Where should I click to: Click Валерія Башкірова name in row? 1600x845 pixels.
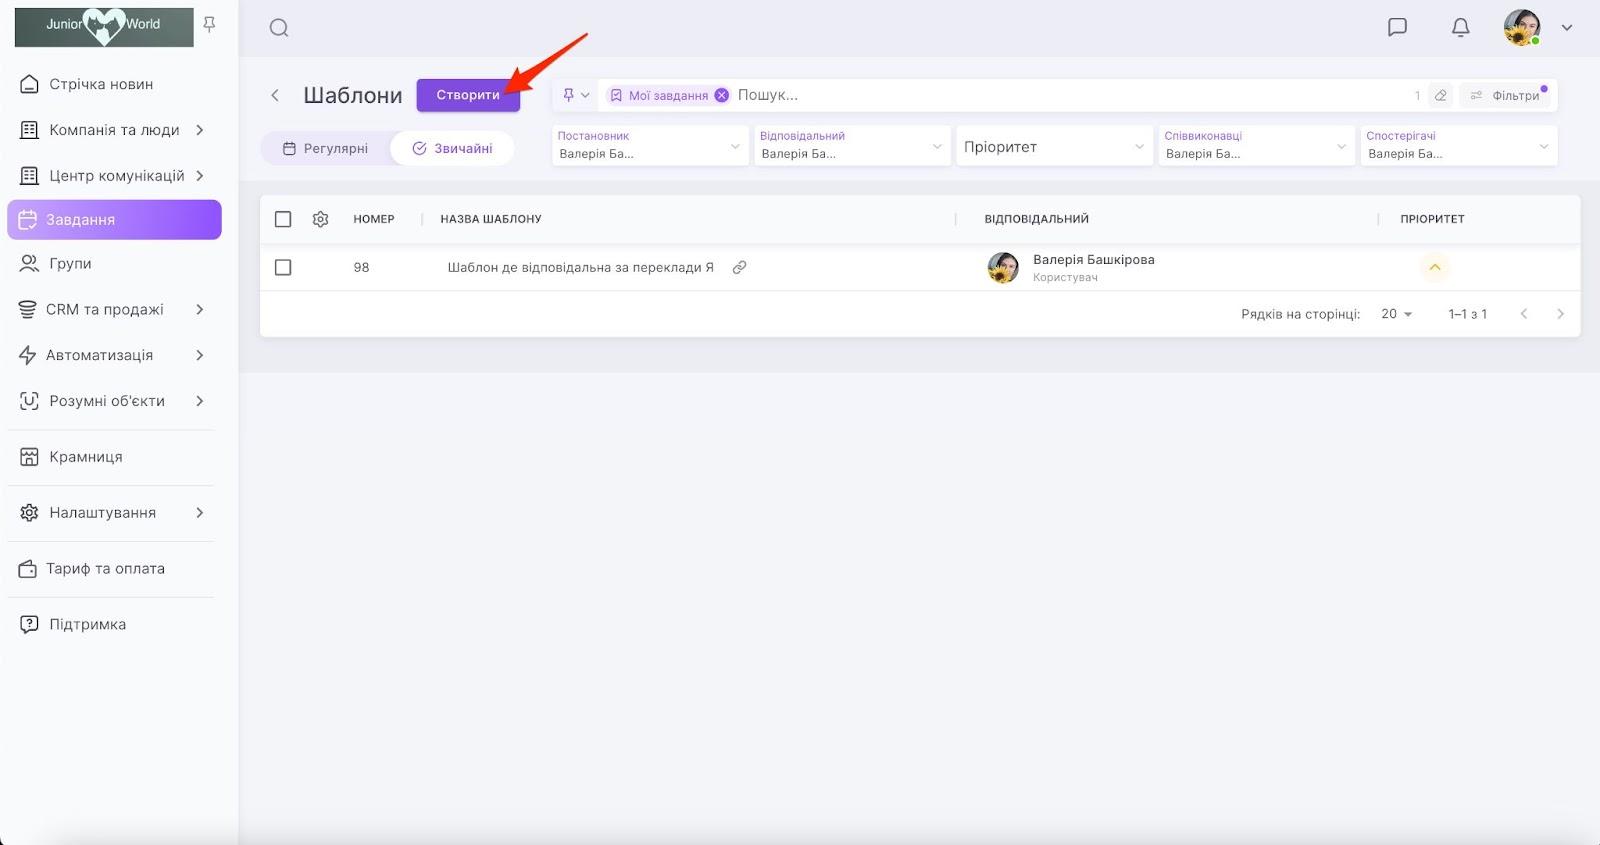pyautogui.click(x=1094, y=260)
